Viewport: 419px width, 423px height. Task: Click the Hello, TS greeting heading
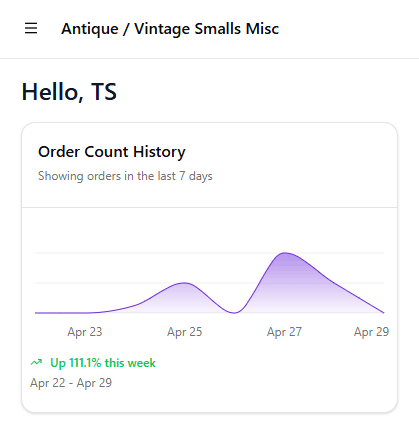tap(69, 92)
